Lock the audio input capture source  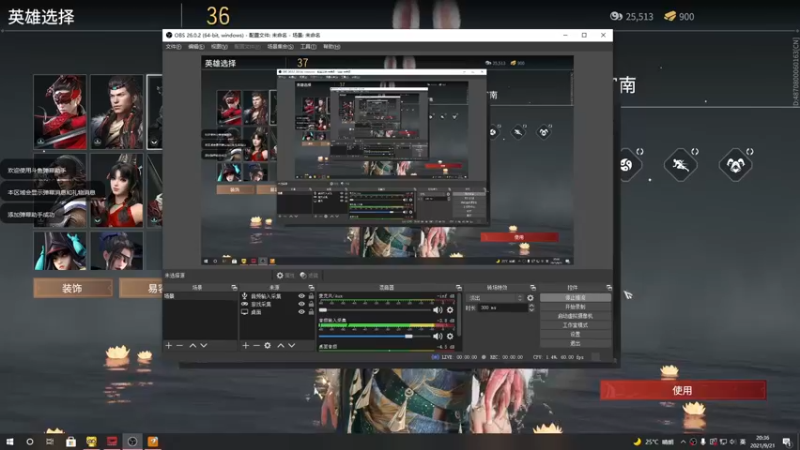311,296
